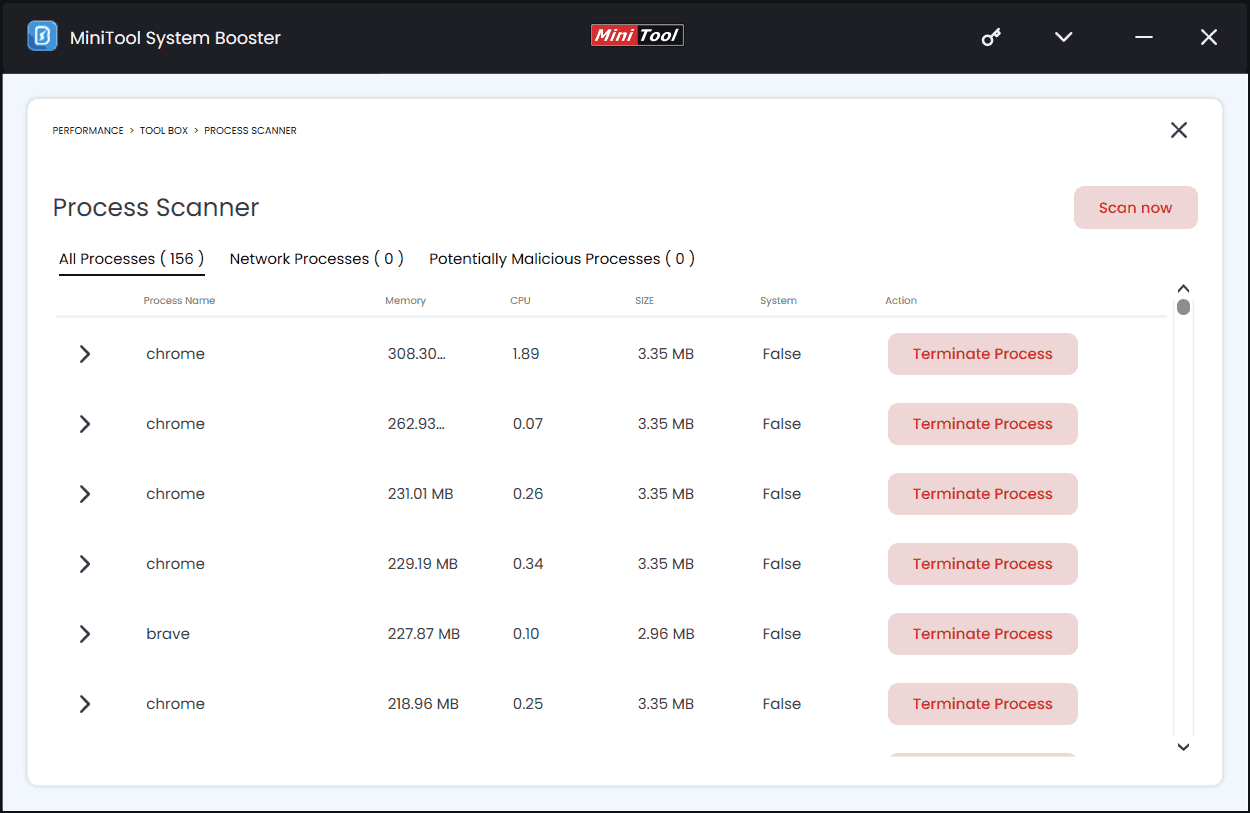Click the scroll up arrow of process list

click(1183, 289)
